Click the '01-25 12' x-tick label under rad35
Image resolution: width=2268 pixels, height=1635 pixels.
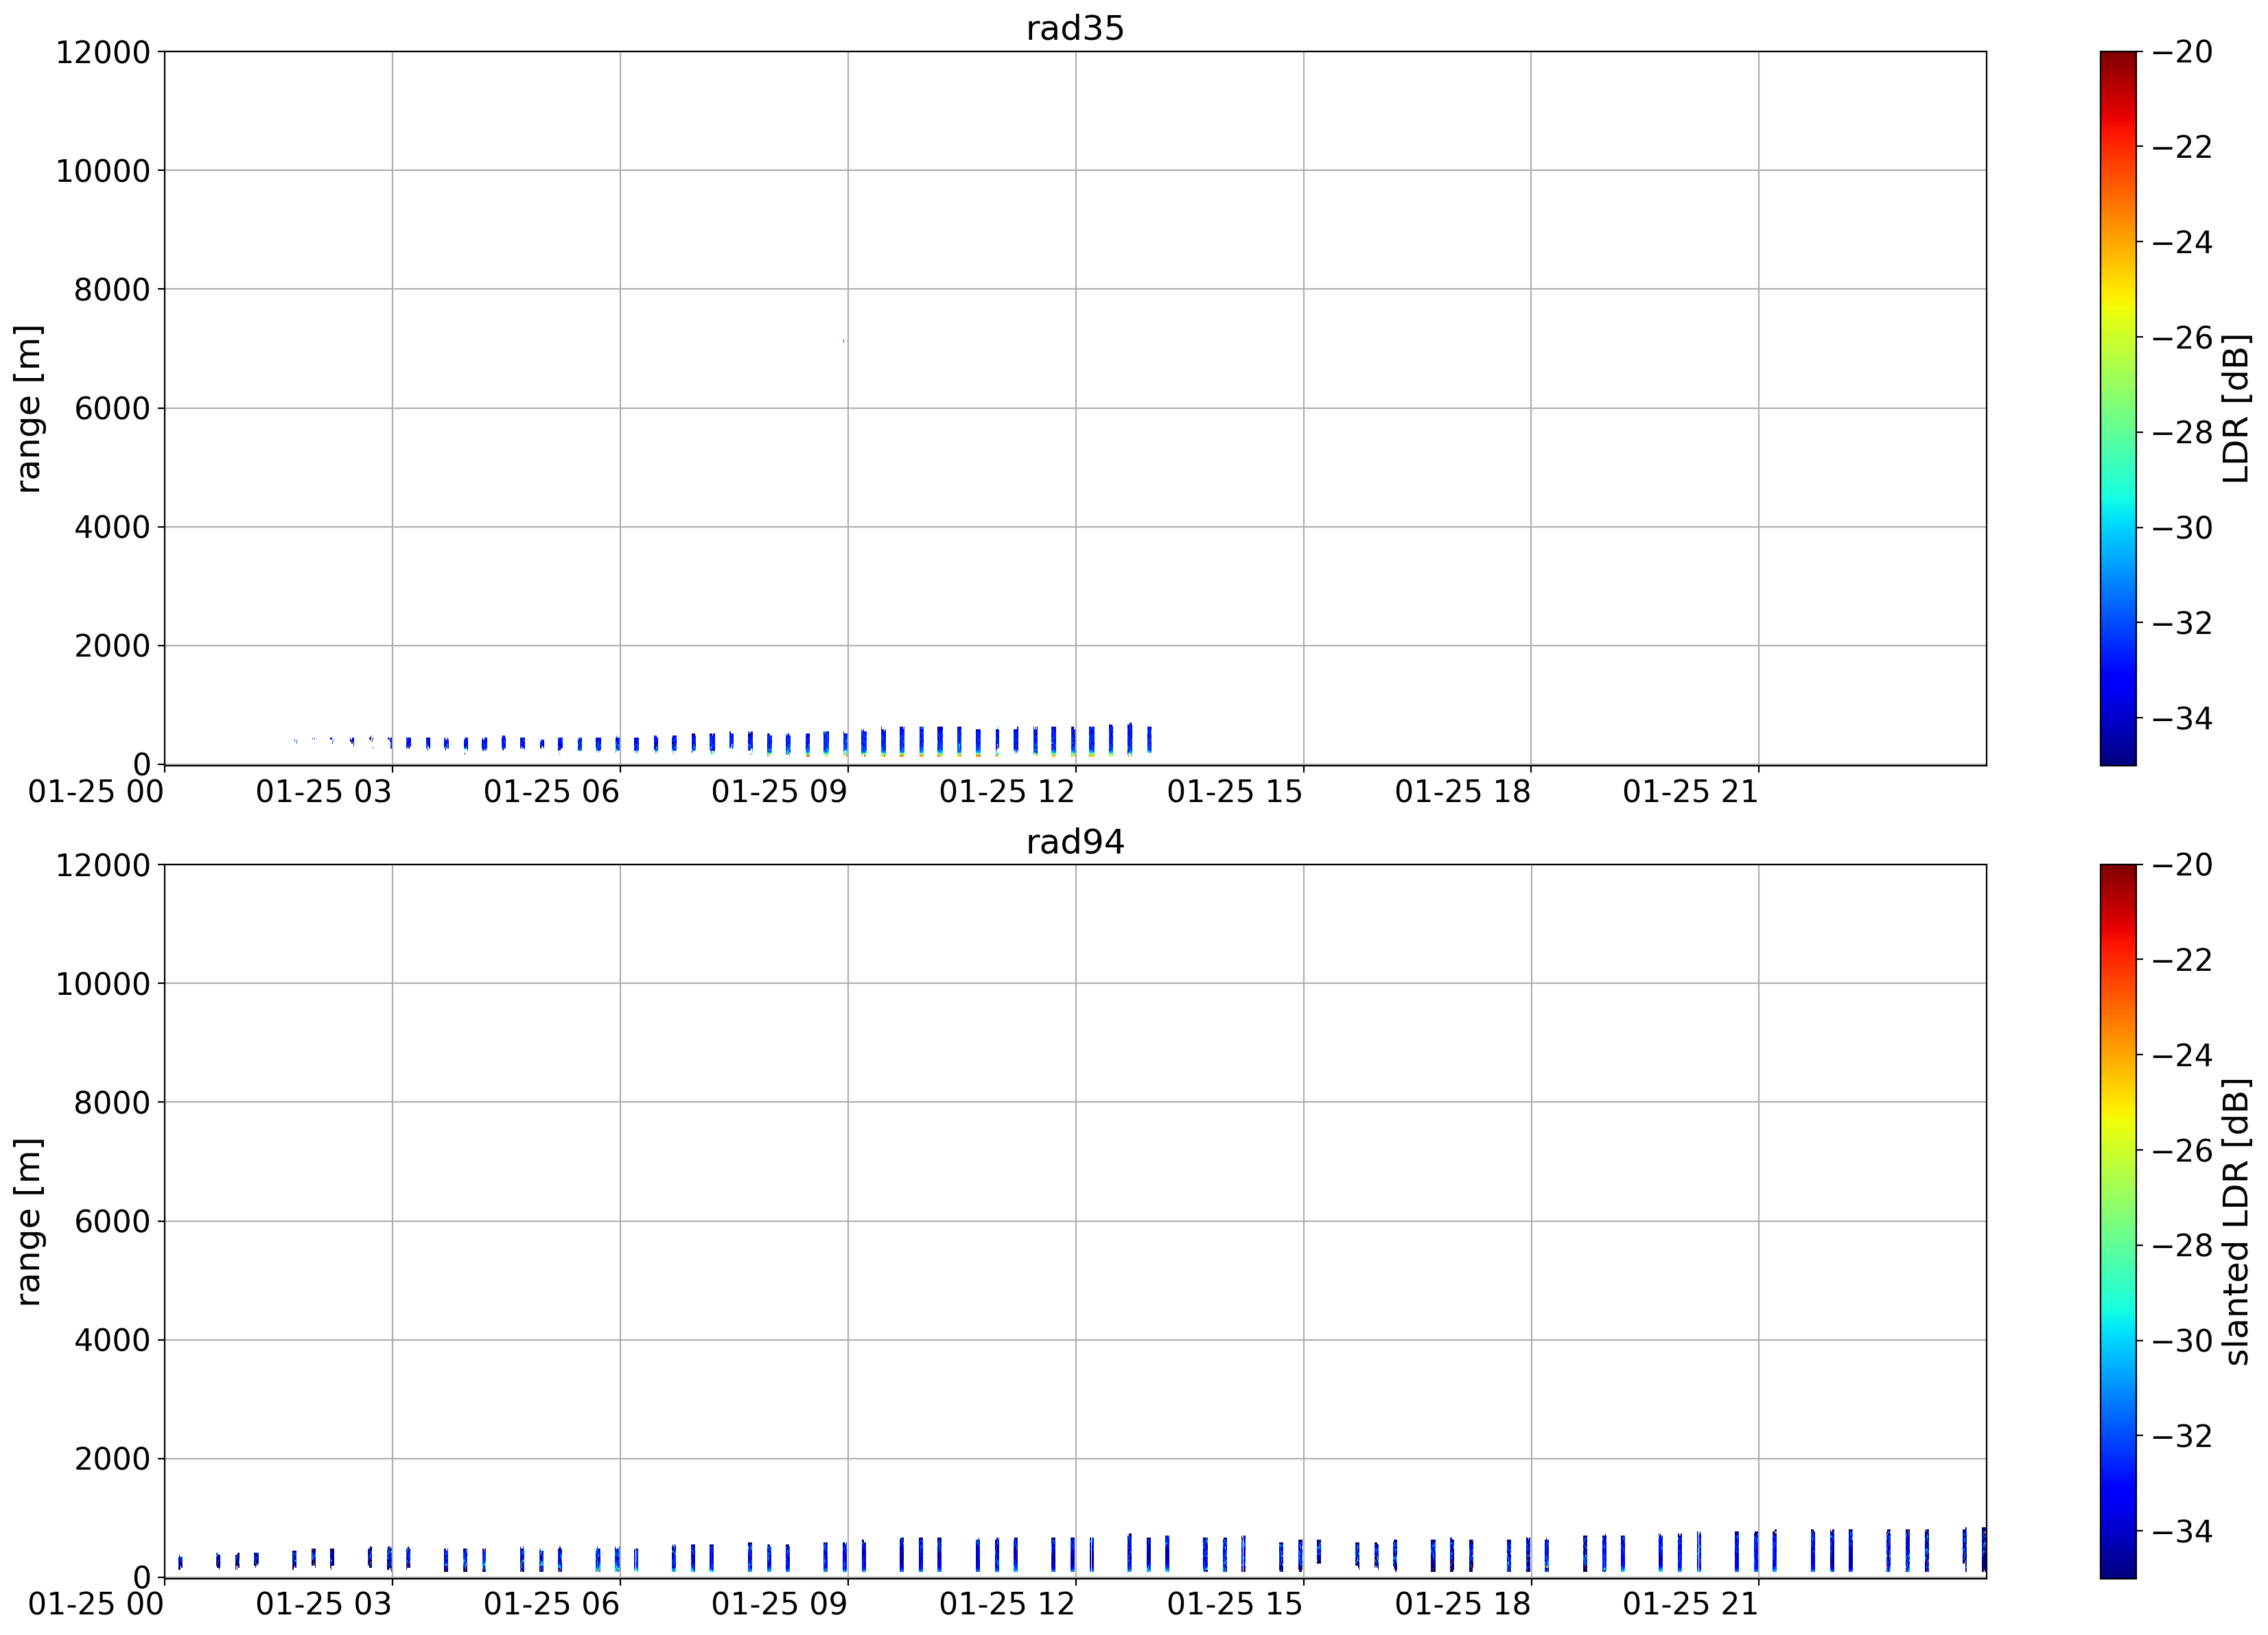[x=1007, y=792]
